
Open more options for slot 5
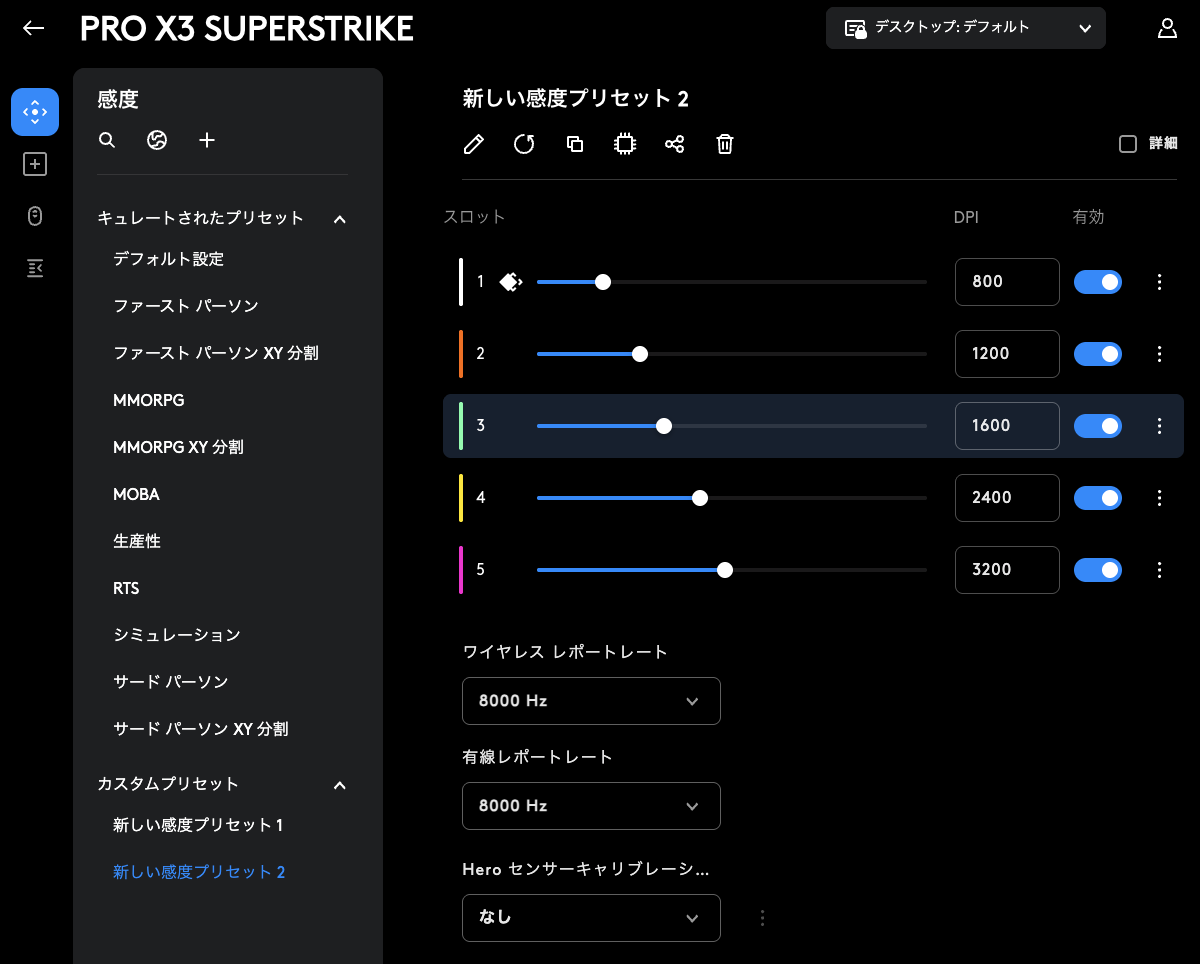point(1160,570)
